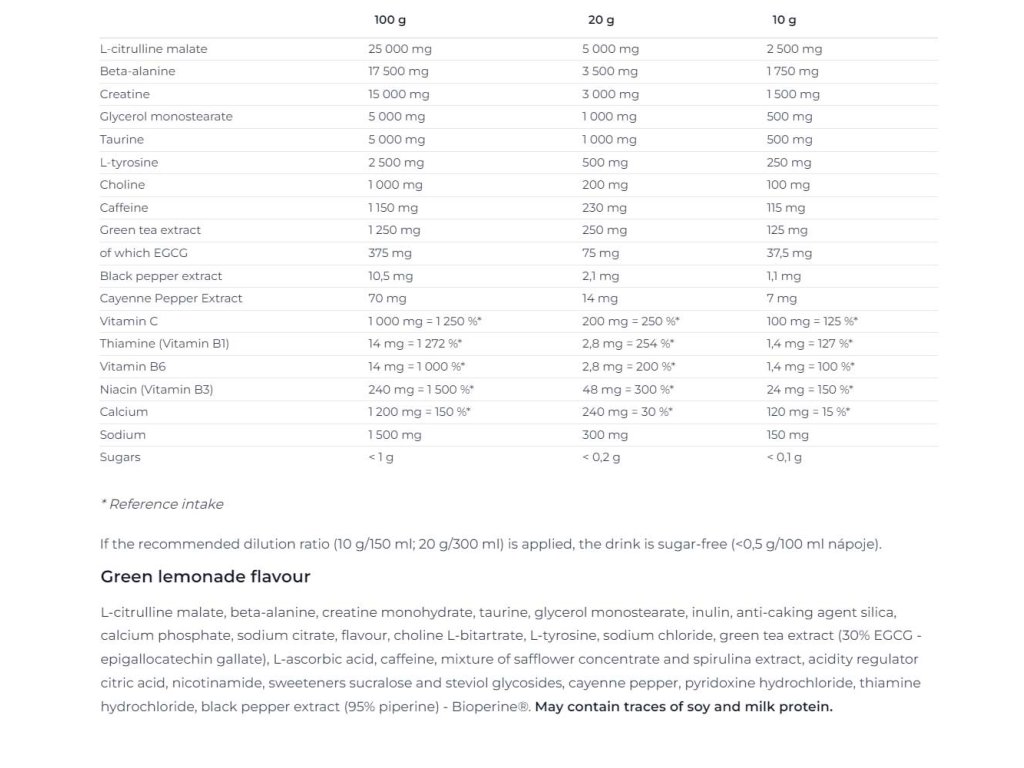
Task: Click the 20 g column header
Action: click(601, 20)
